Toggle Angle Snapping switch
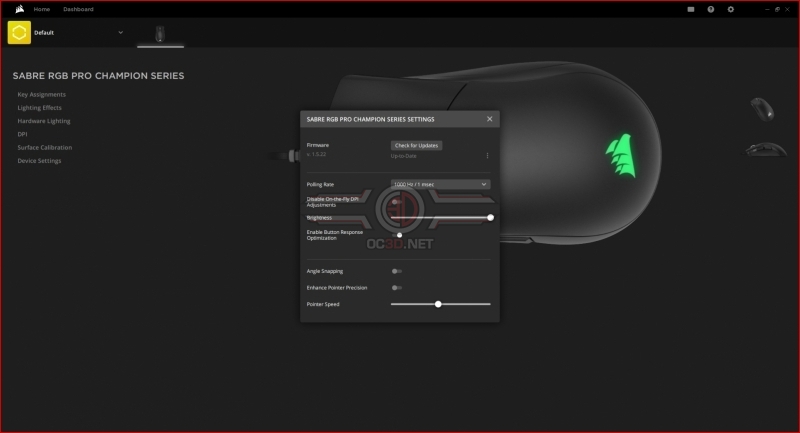The image size is (800, 433). tap(396, 271)
